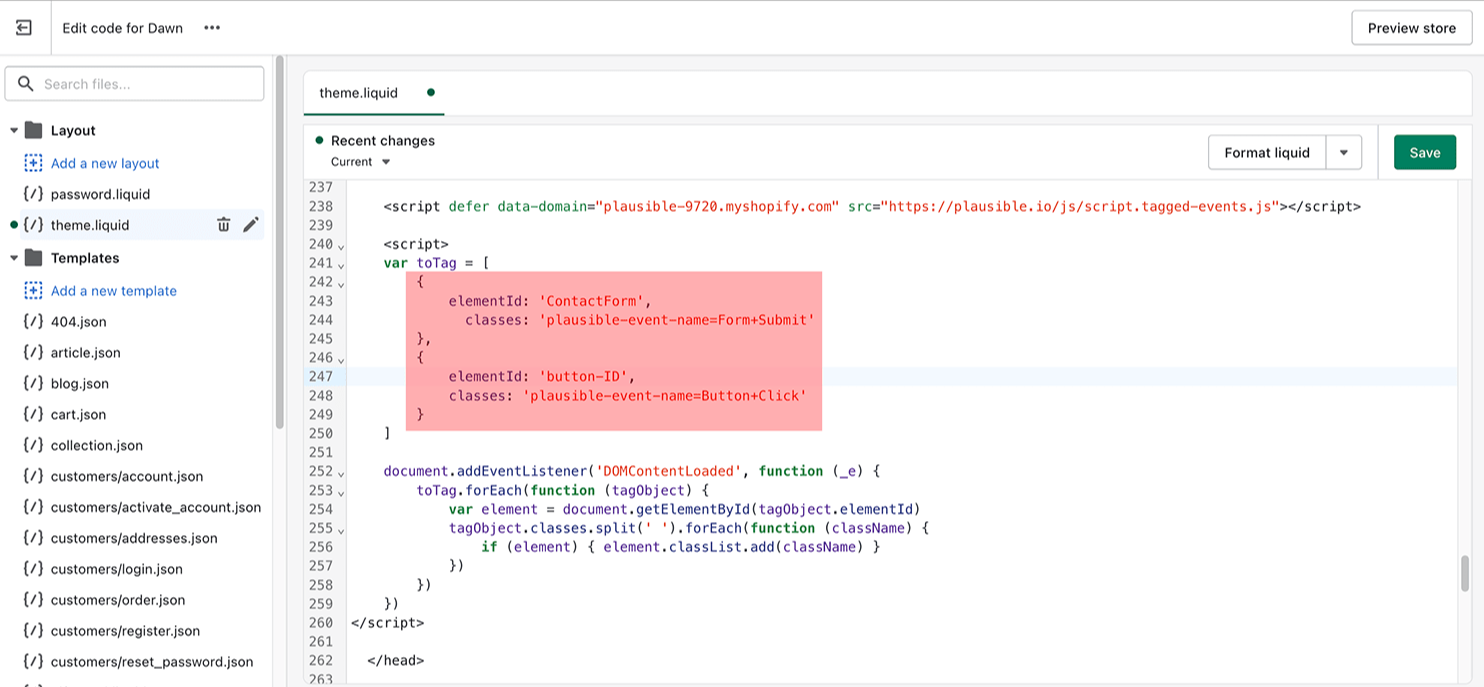
Task: Collapse the Templates folder arrow
Action: click(14, 258)
